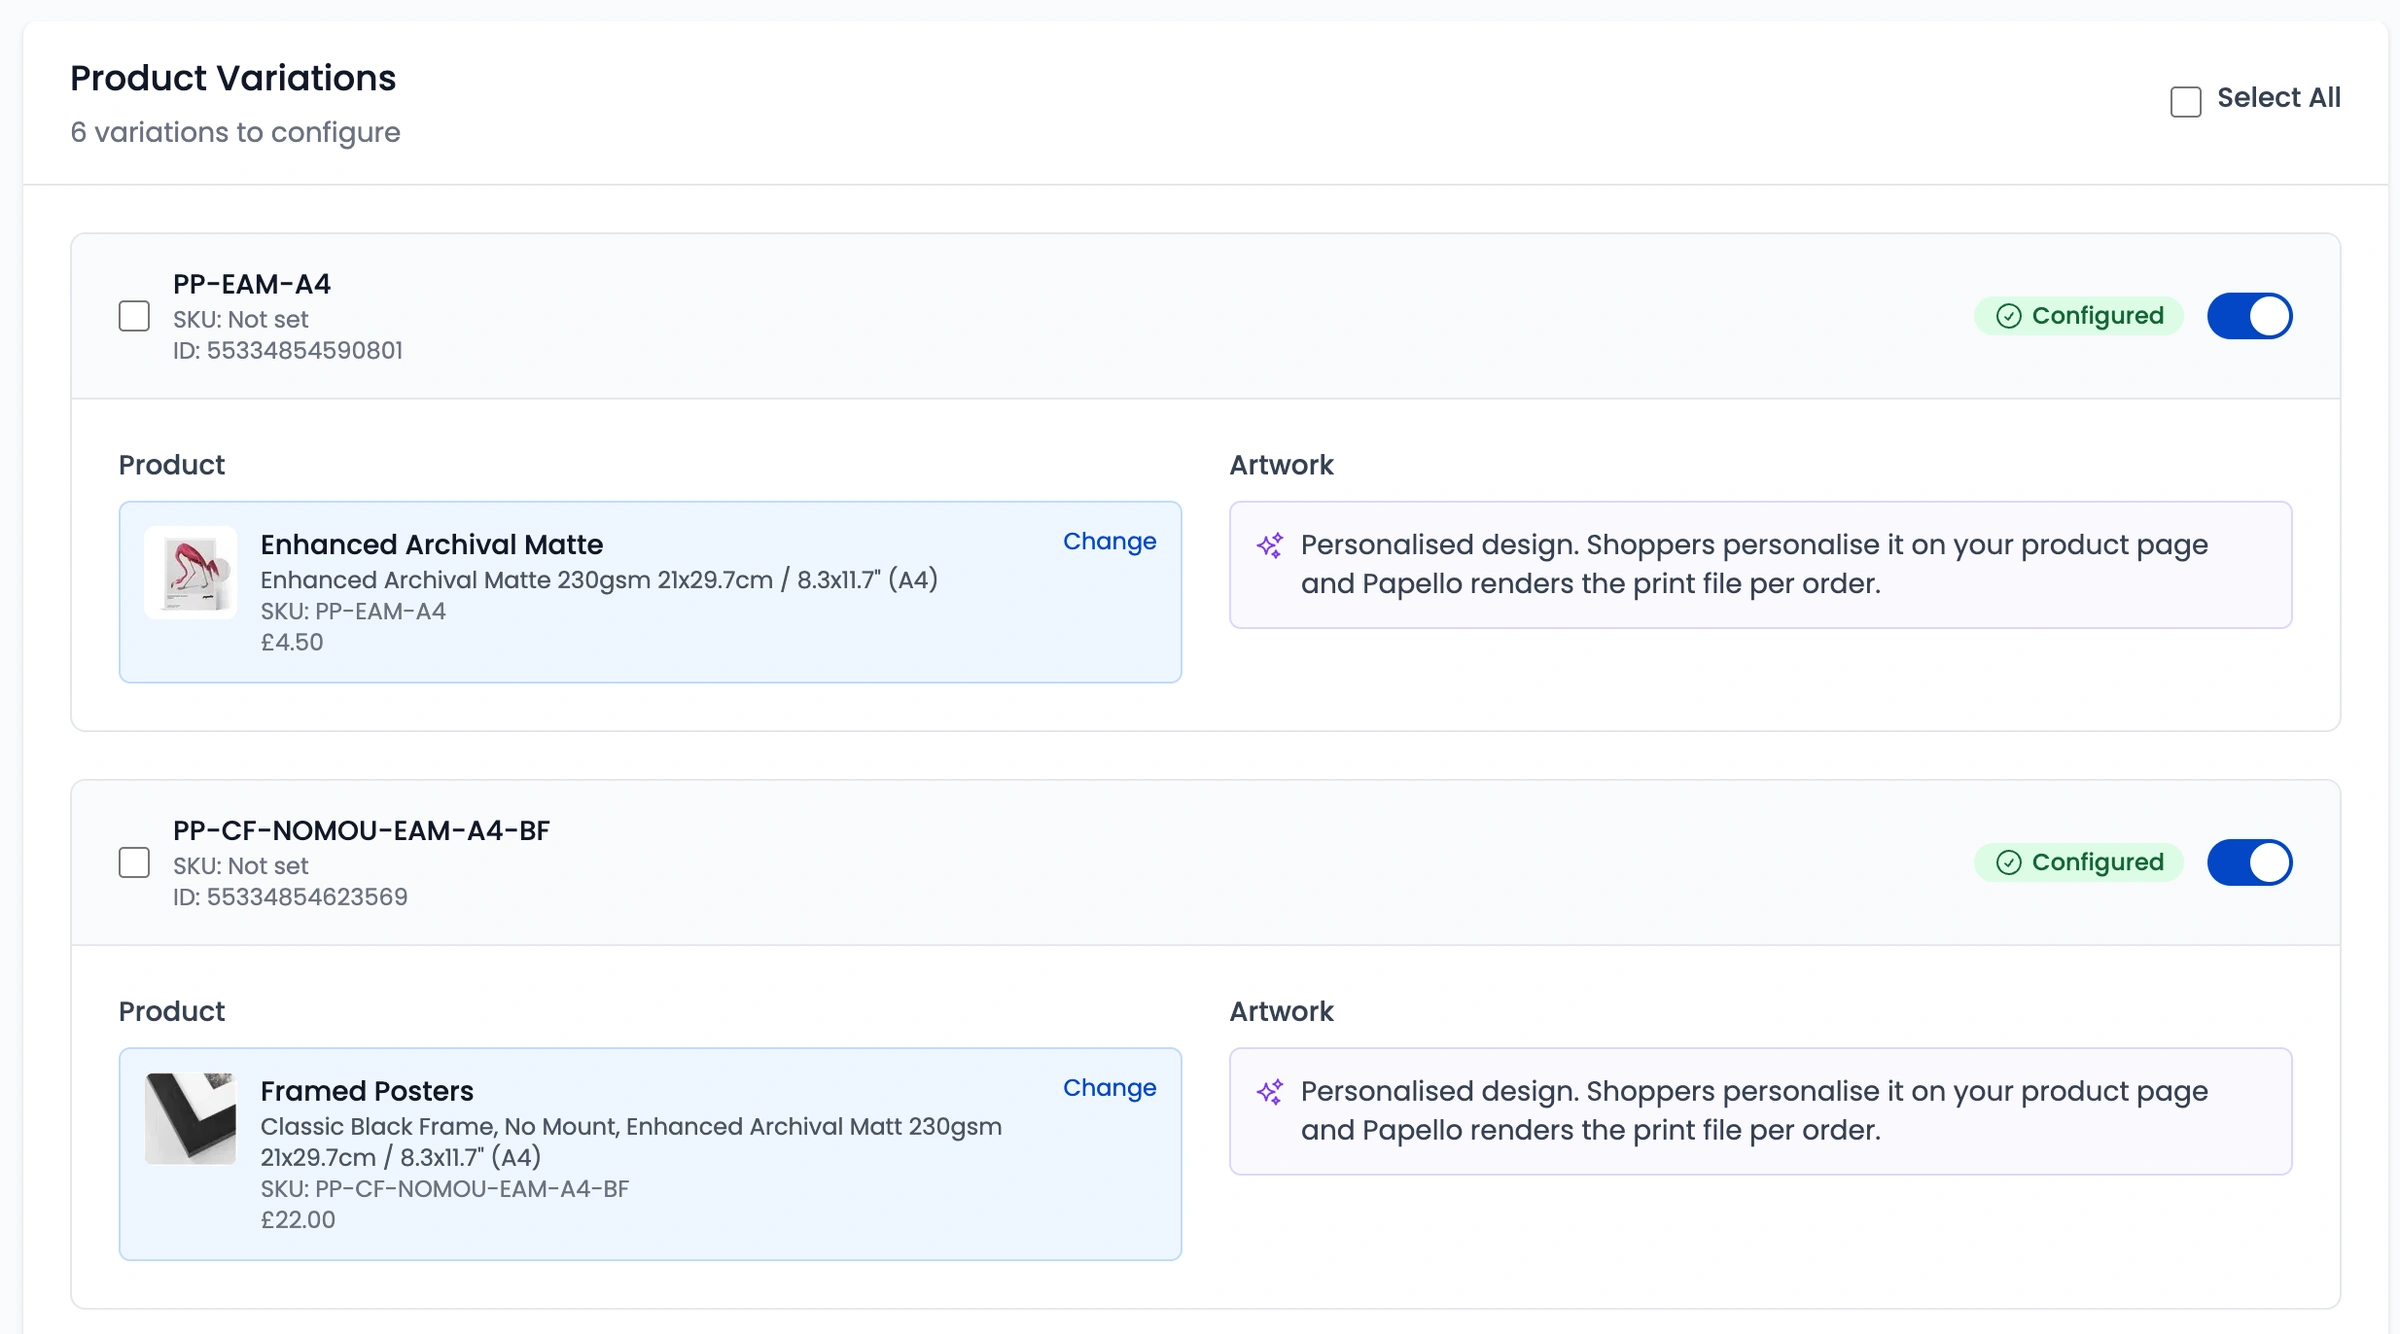Select the PP-CF-NOMOU-EAM-A4-BF variation title
The width and height of the screenshot is (2400, 1334).
(x=361, y=830)
